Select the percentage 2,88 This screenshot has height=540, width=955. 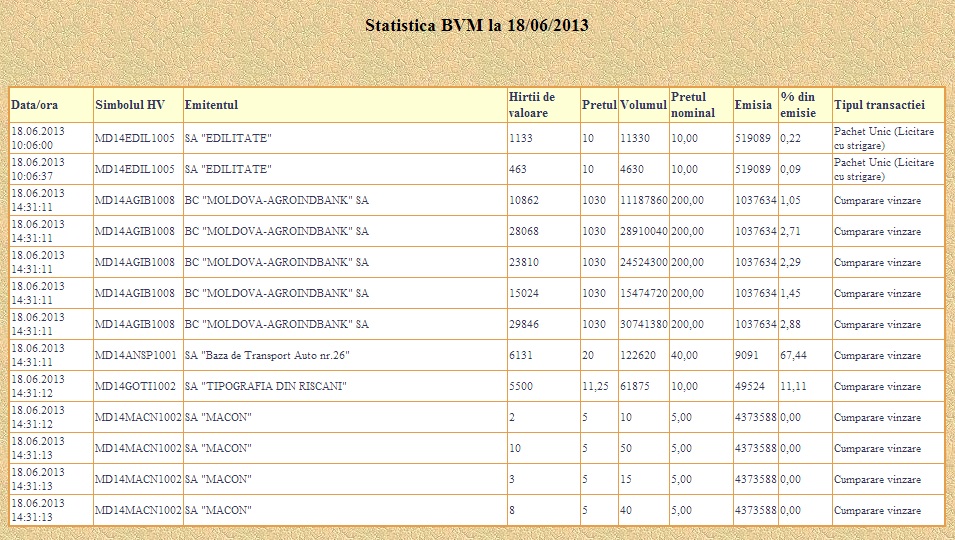pyautogui.click(x=791, y=324)
